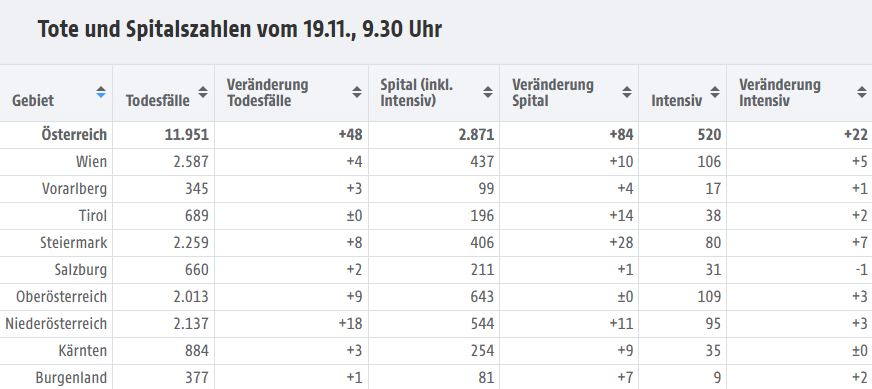Select the Österreich summary row
872x389 pixels.
tap(436, 135)
